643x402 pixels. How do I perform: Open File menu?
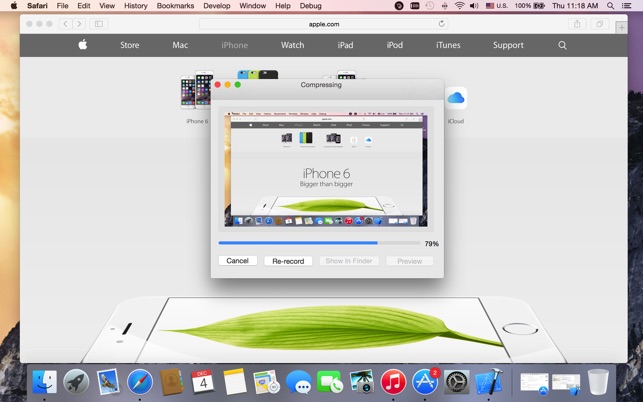point(62,6)
